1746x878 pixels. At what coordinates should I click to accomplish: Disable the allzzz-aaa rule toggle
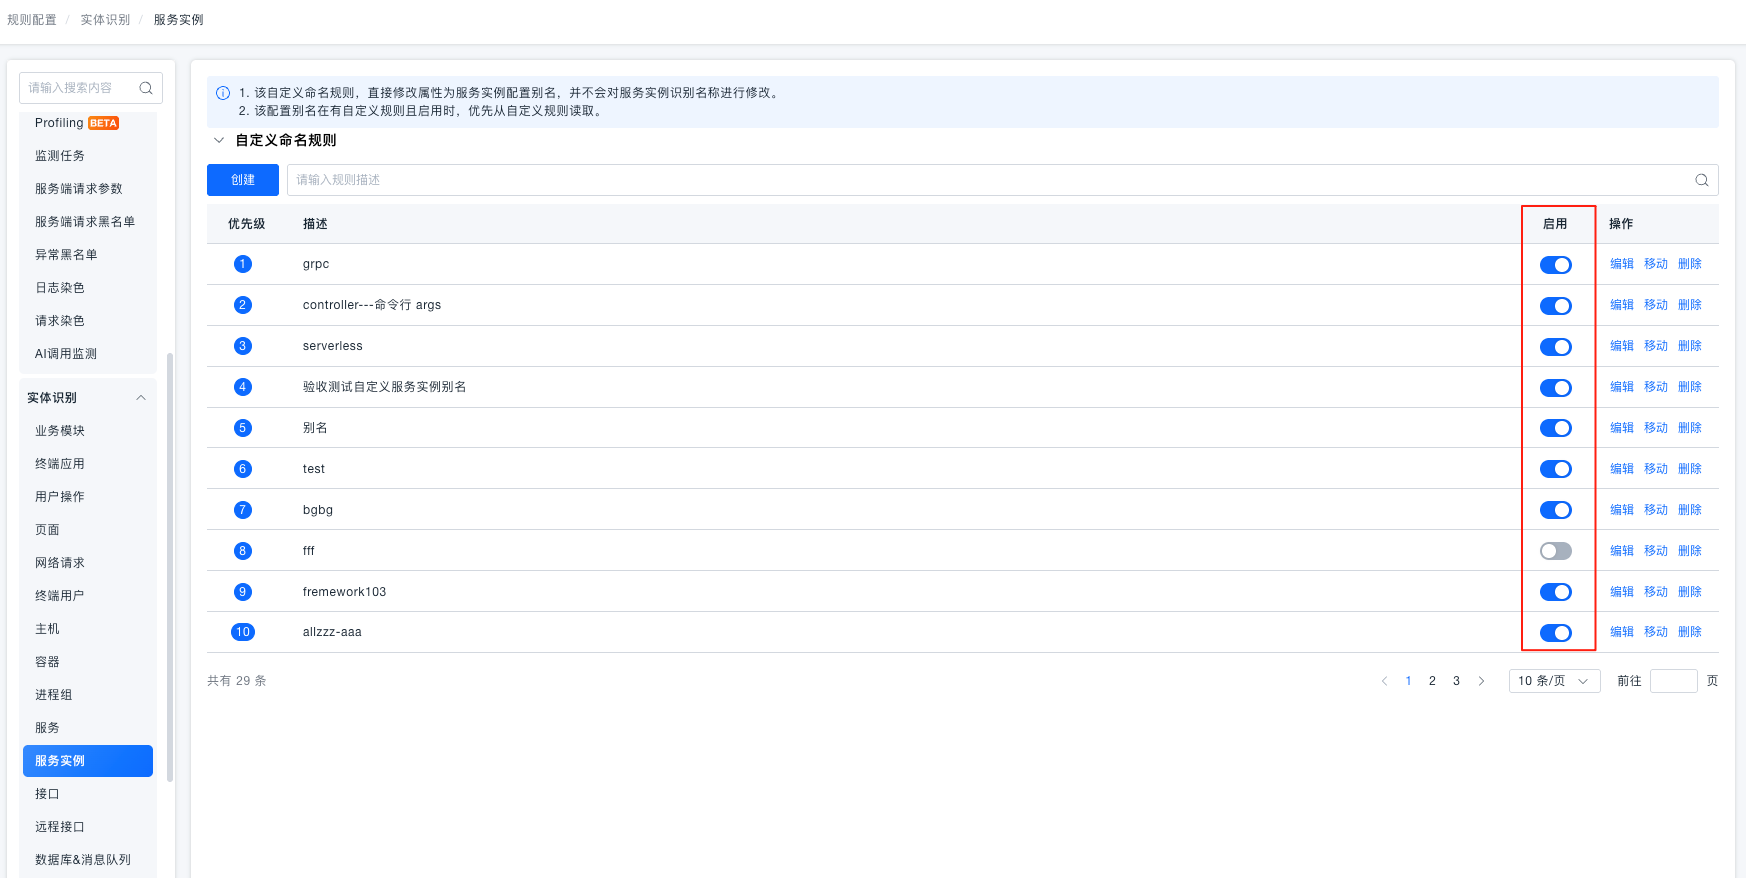(1555, 633)
